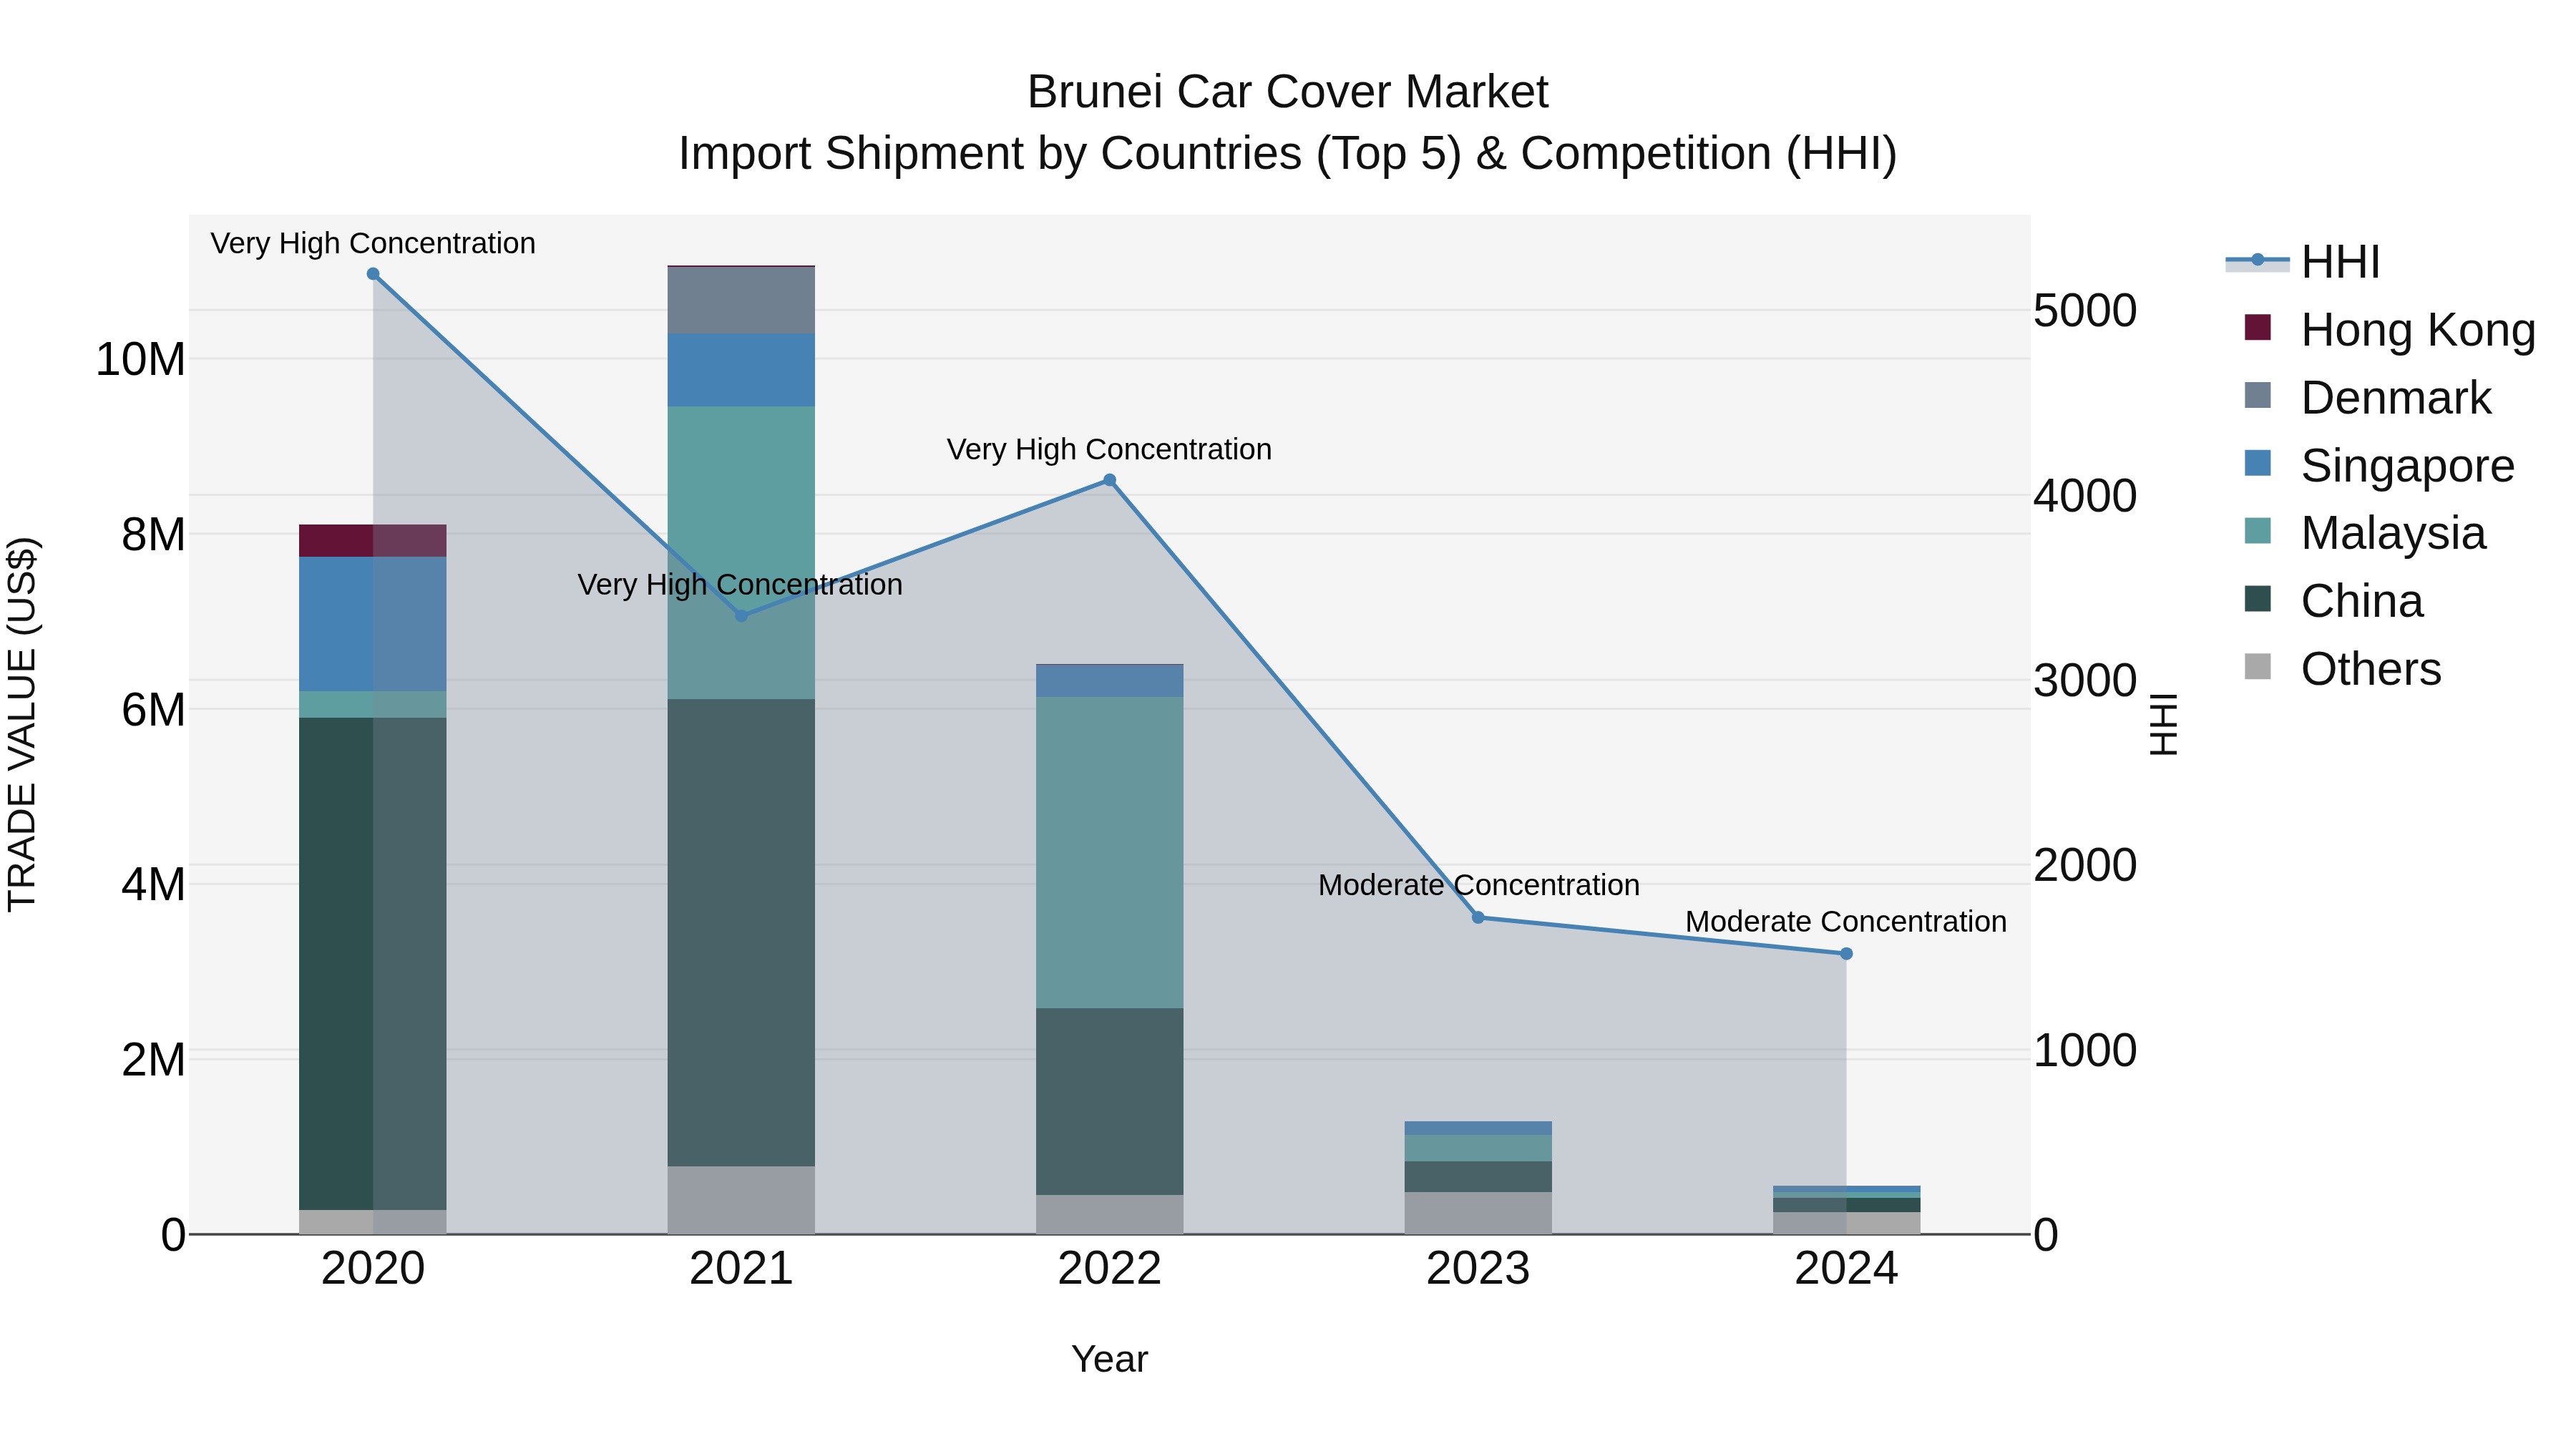Click China segment in 2022 bar
2576x1449 pixels.
pos(1109,1102)
